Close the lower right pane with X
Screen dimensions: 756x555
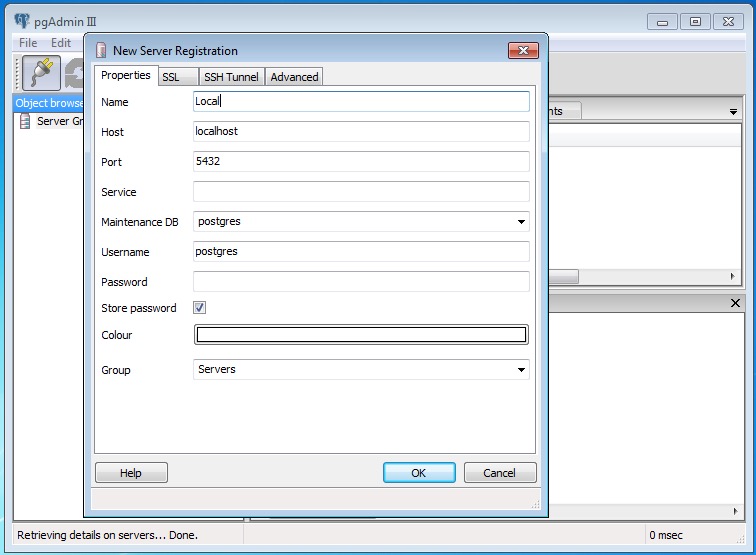(736, 303)
